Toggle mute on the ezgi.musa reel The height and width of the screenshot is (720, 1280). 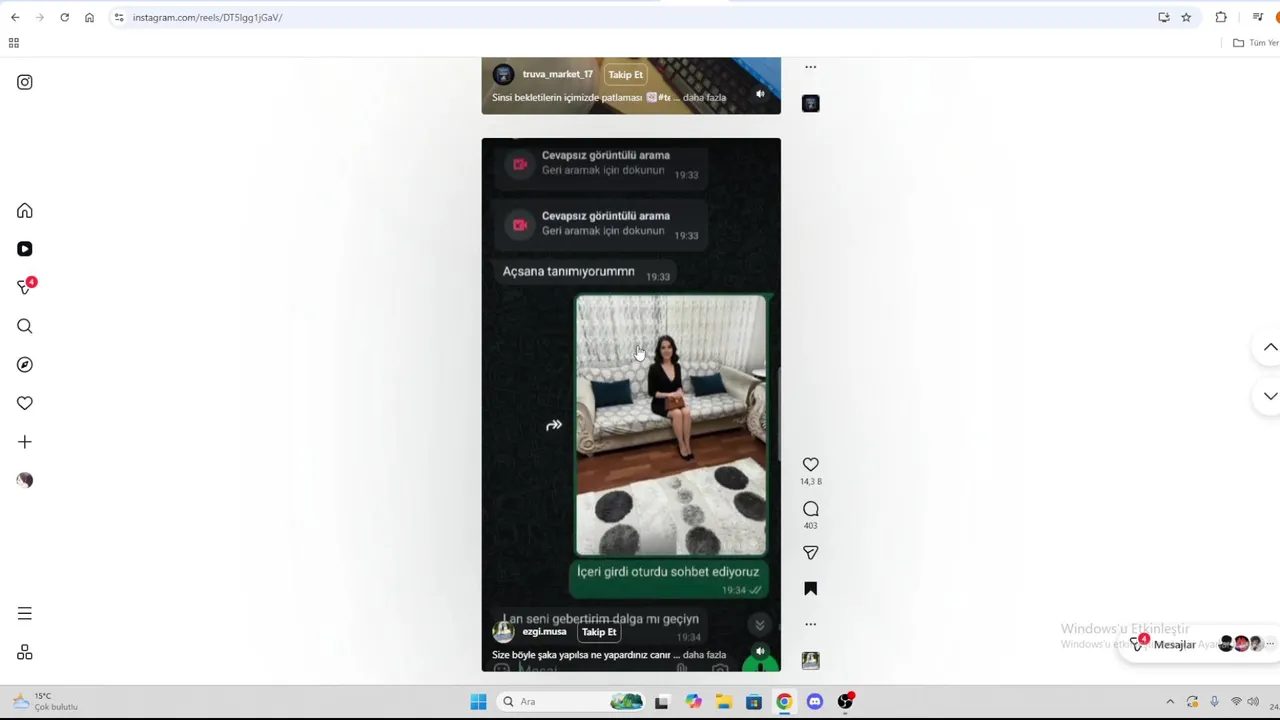[760, 651]
